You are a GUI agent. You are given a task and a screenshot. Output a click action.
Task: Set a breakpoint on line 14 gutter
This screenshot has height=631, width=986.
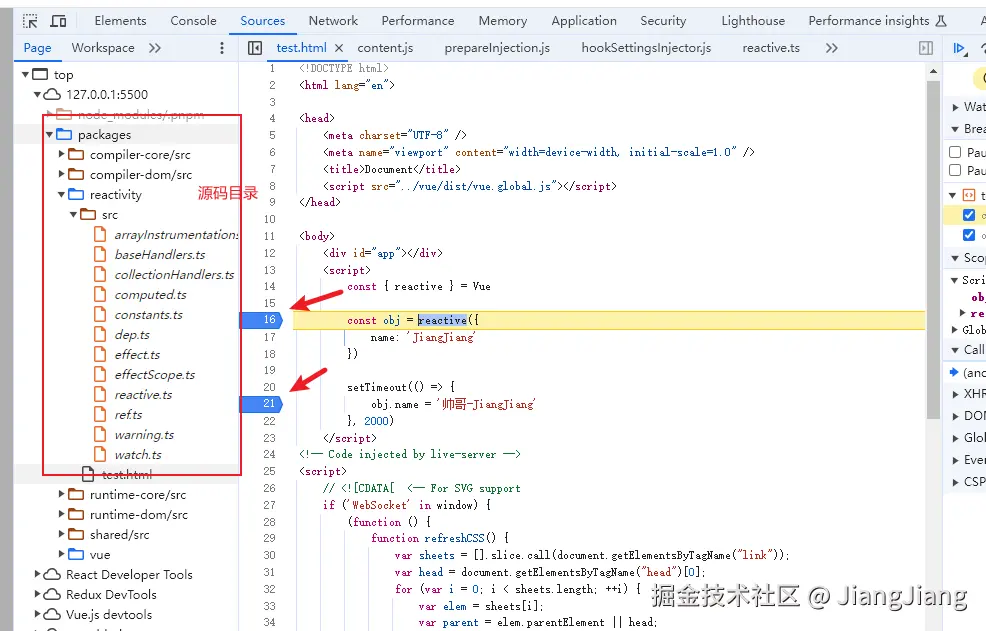[x=269, y=286]
